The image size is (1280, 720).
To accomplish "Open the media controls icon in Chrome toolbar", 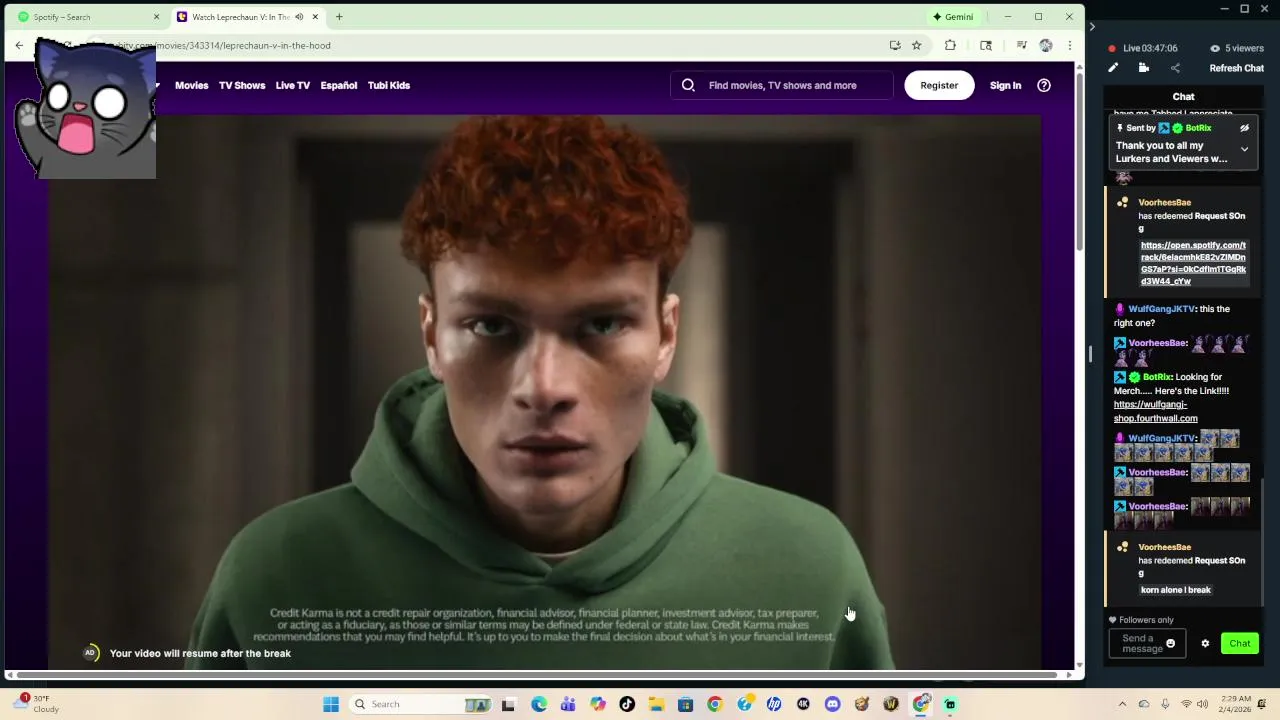I will (1021, 45).
